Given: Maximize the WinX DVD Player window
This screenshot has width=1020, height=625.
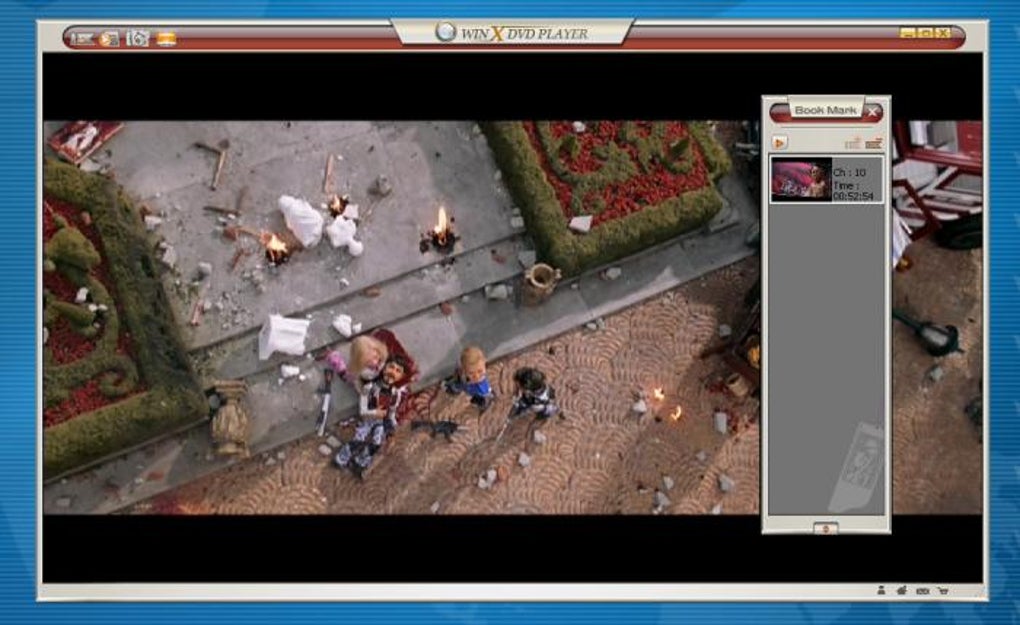Looking at the screenshot, I should [x=926, y=33].
